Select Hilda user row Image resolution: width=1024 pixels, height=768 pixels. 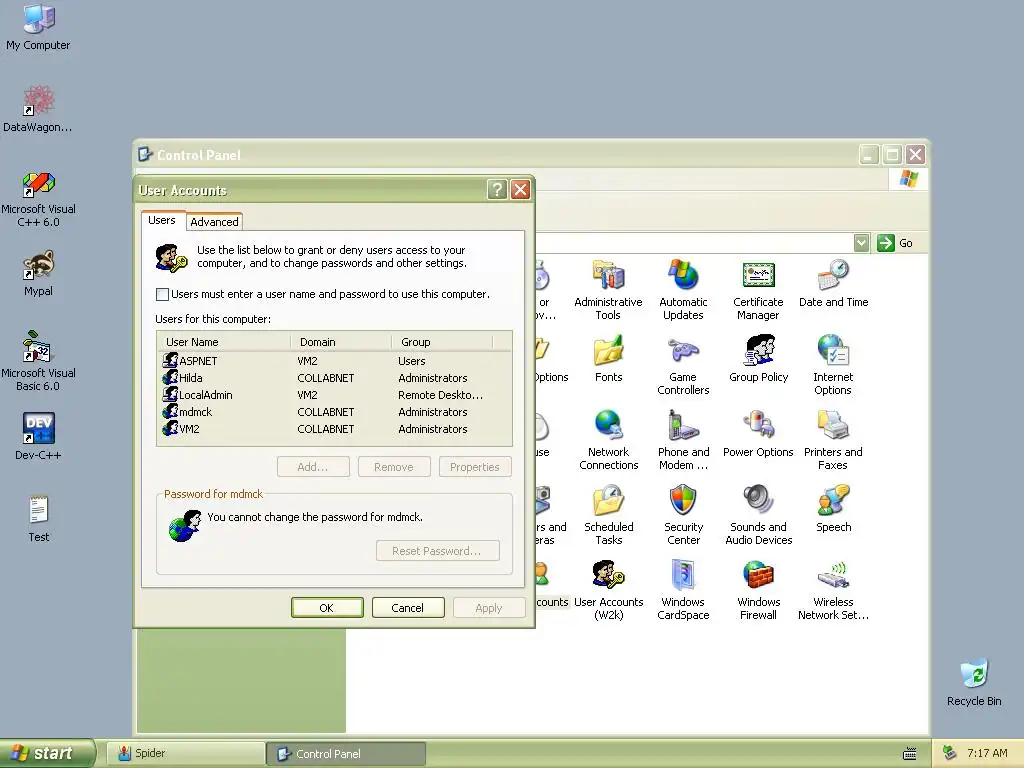334,378
